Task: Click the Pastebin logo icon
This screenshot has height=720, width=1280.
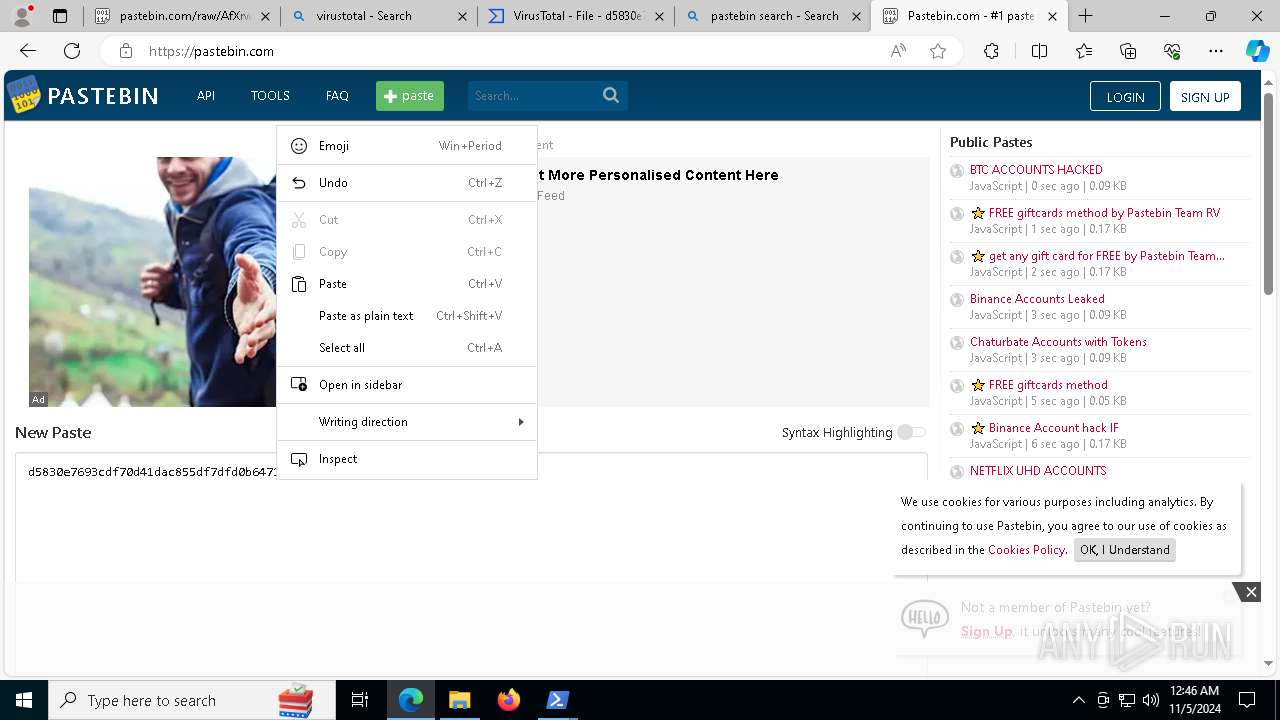Action: click(x=24, y=95)
